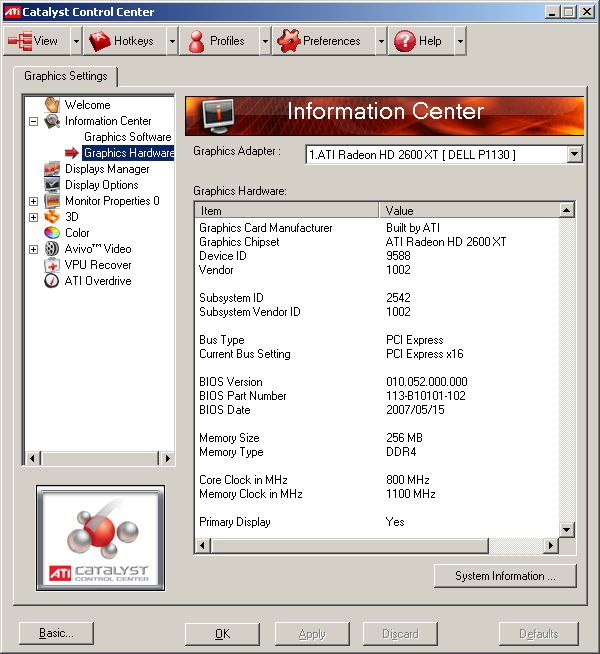
Task: Click tree panel scroll right arrow
Action: (x=167, y=458)
